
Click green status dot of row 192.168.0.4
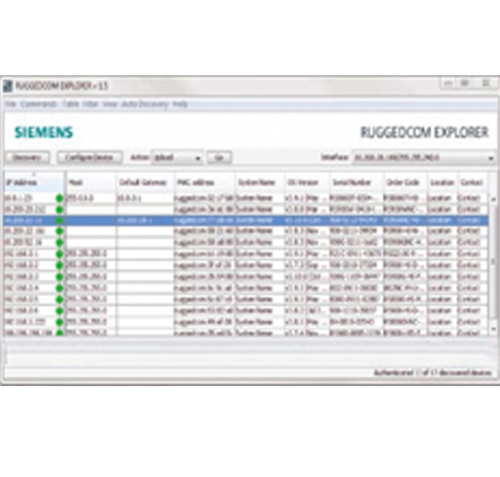[60, 288]
